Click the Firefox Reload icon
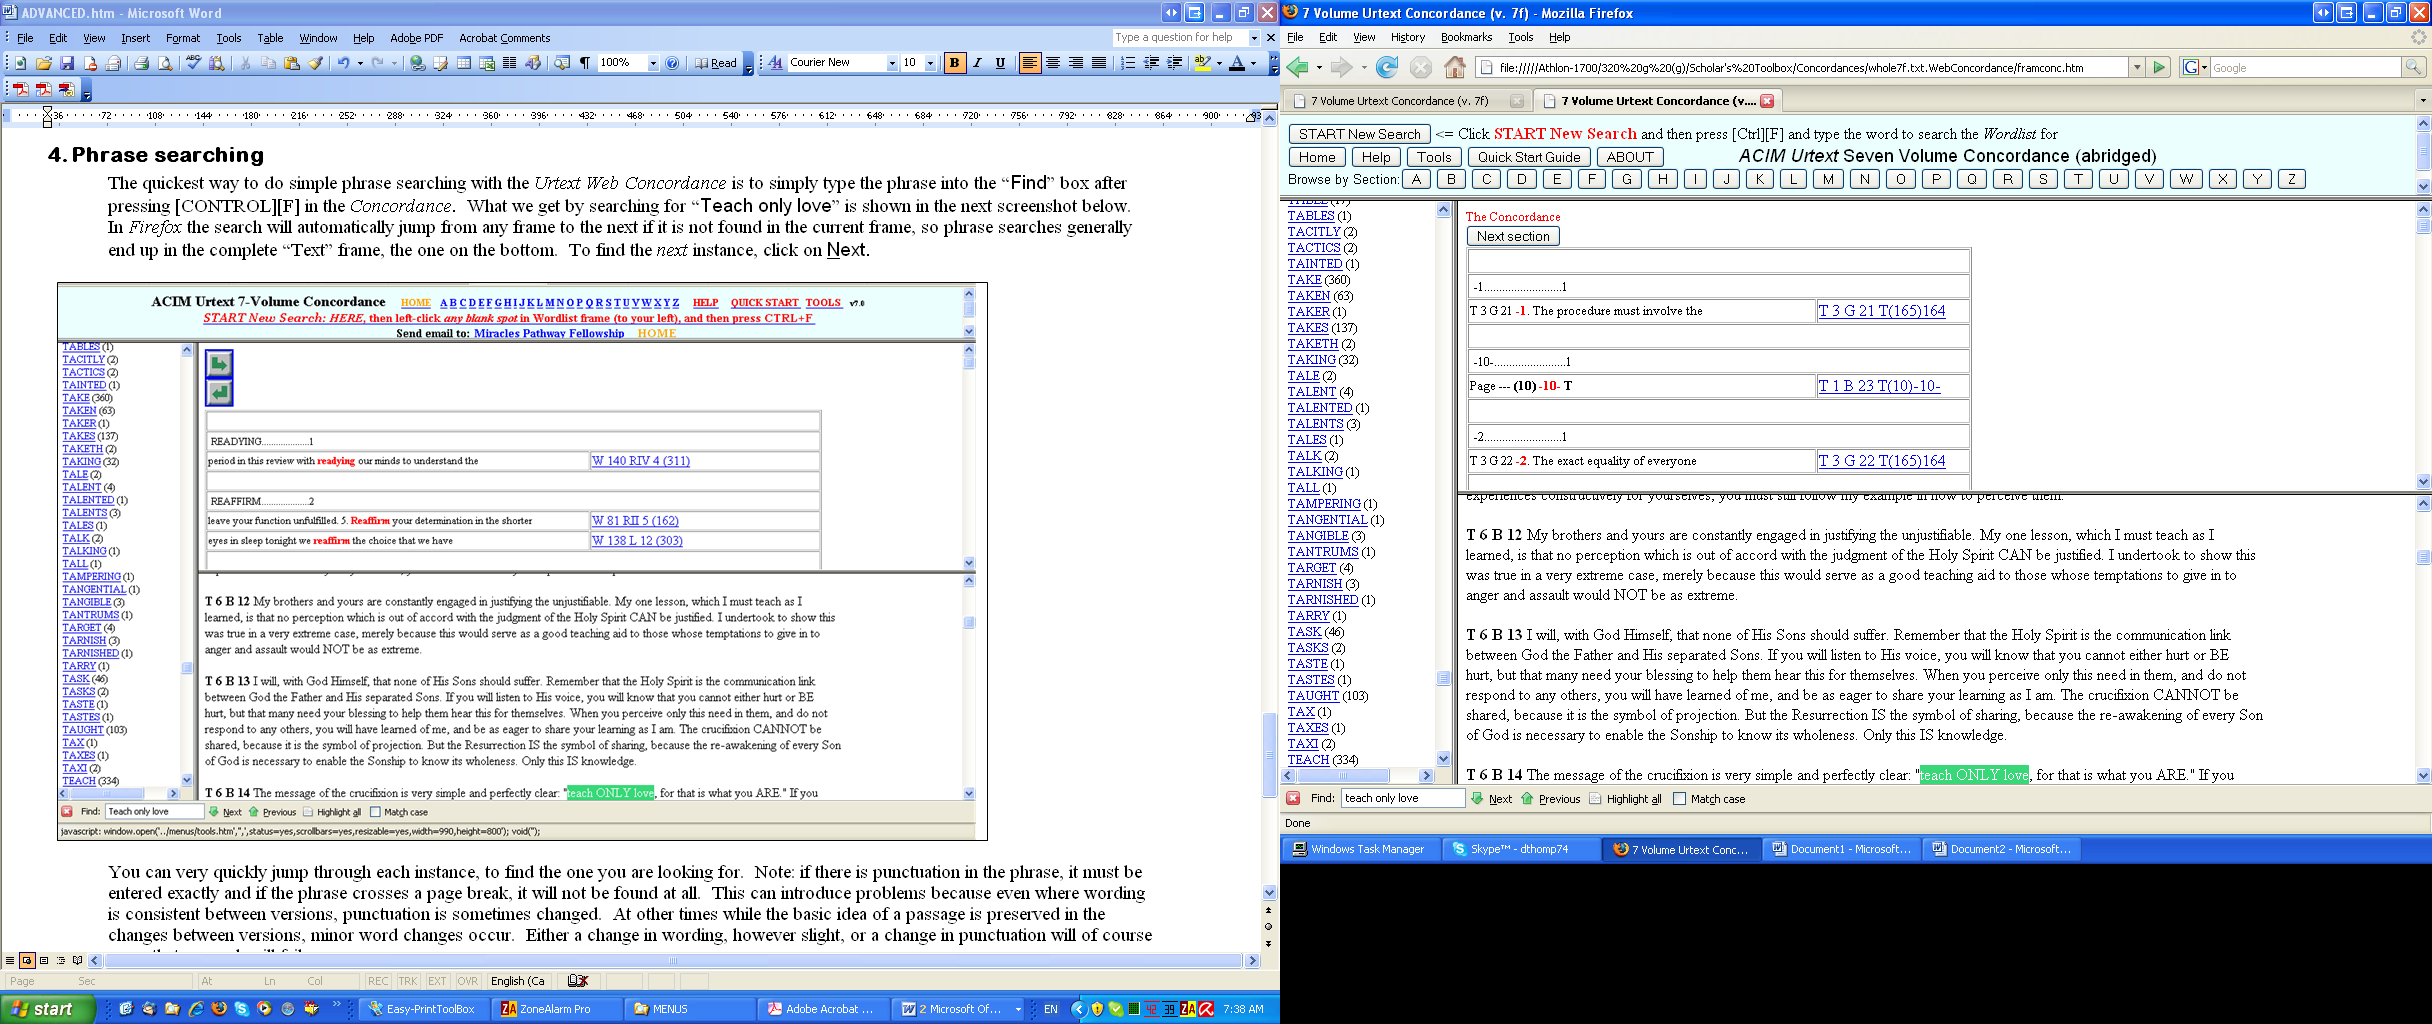2432x1024 pixels. coord(1386,67)
